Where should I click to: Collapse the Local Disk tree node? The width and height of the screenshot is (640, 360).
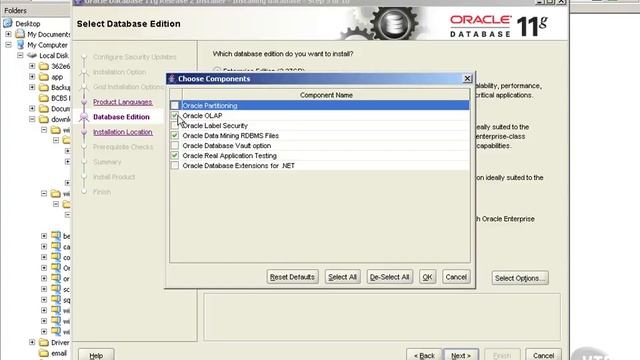pos(20,56)
